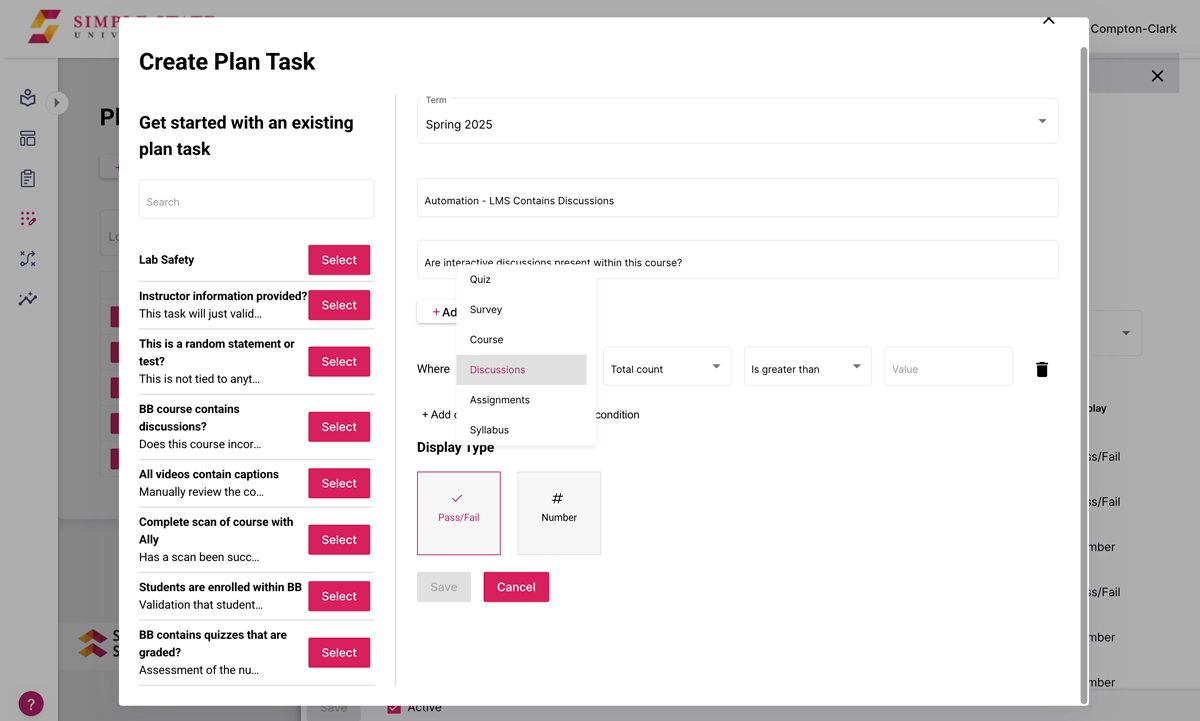The image size is (1200, 721).
Task: Choose Syllabus from the open menu
Action: pyautogui.click(x=489, y=429)
